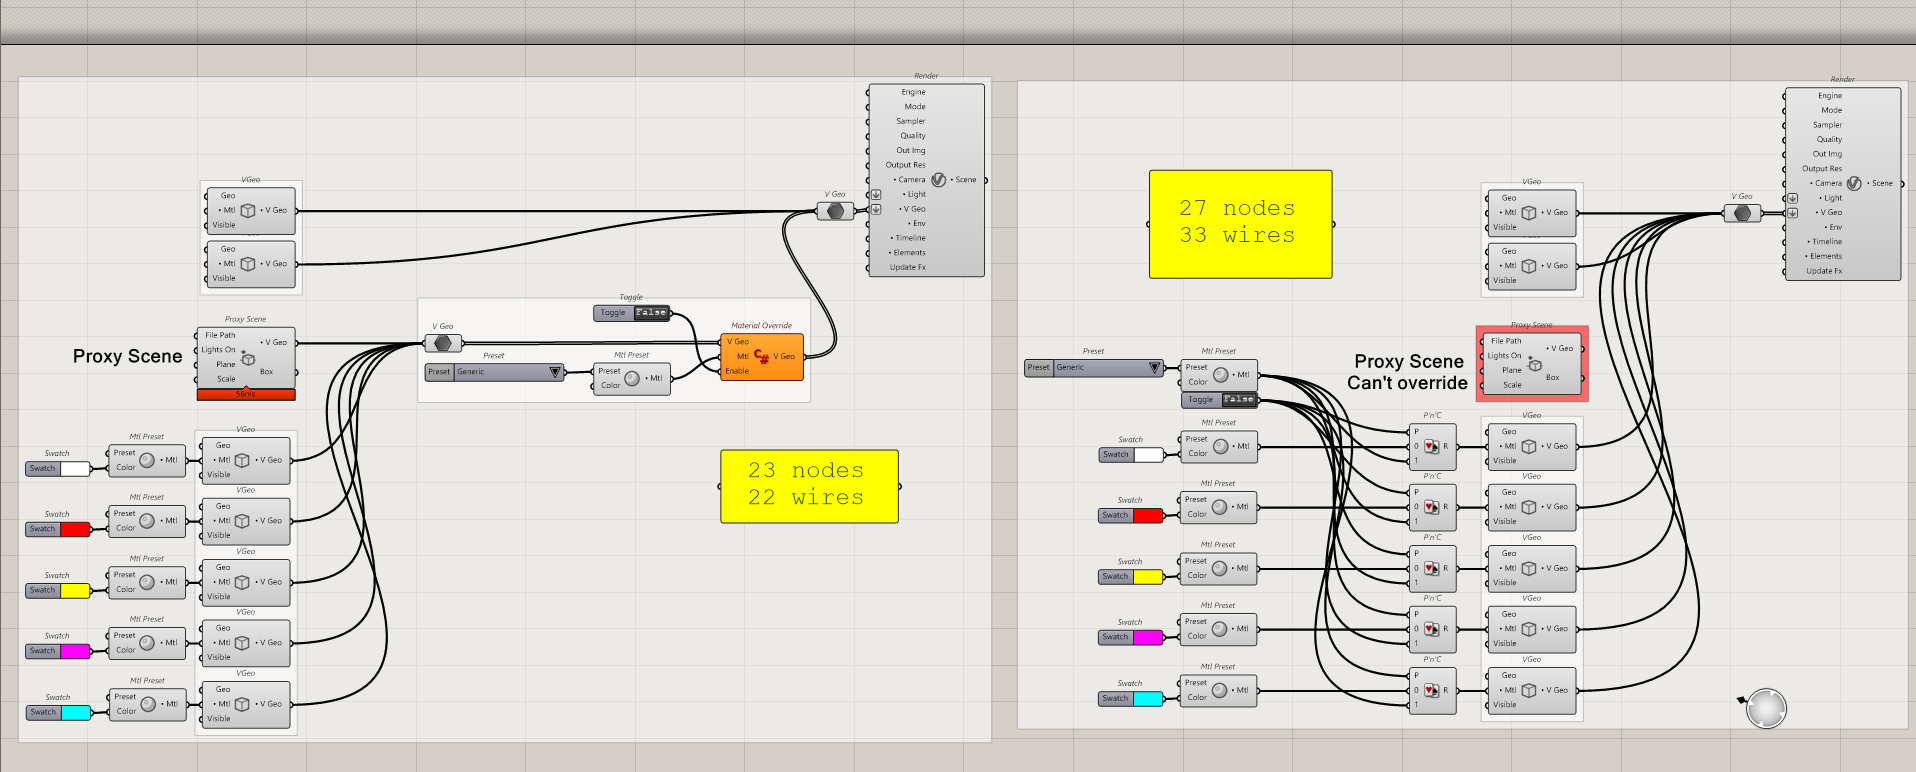Click the 'Box' output on the 56ms Proxy Scene
The height and width of the screenshot is (772, 1916).
pyautogui.click(x=266, y=372)
